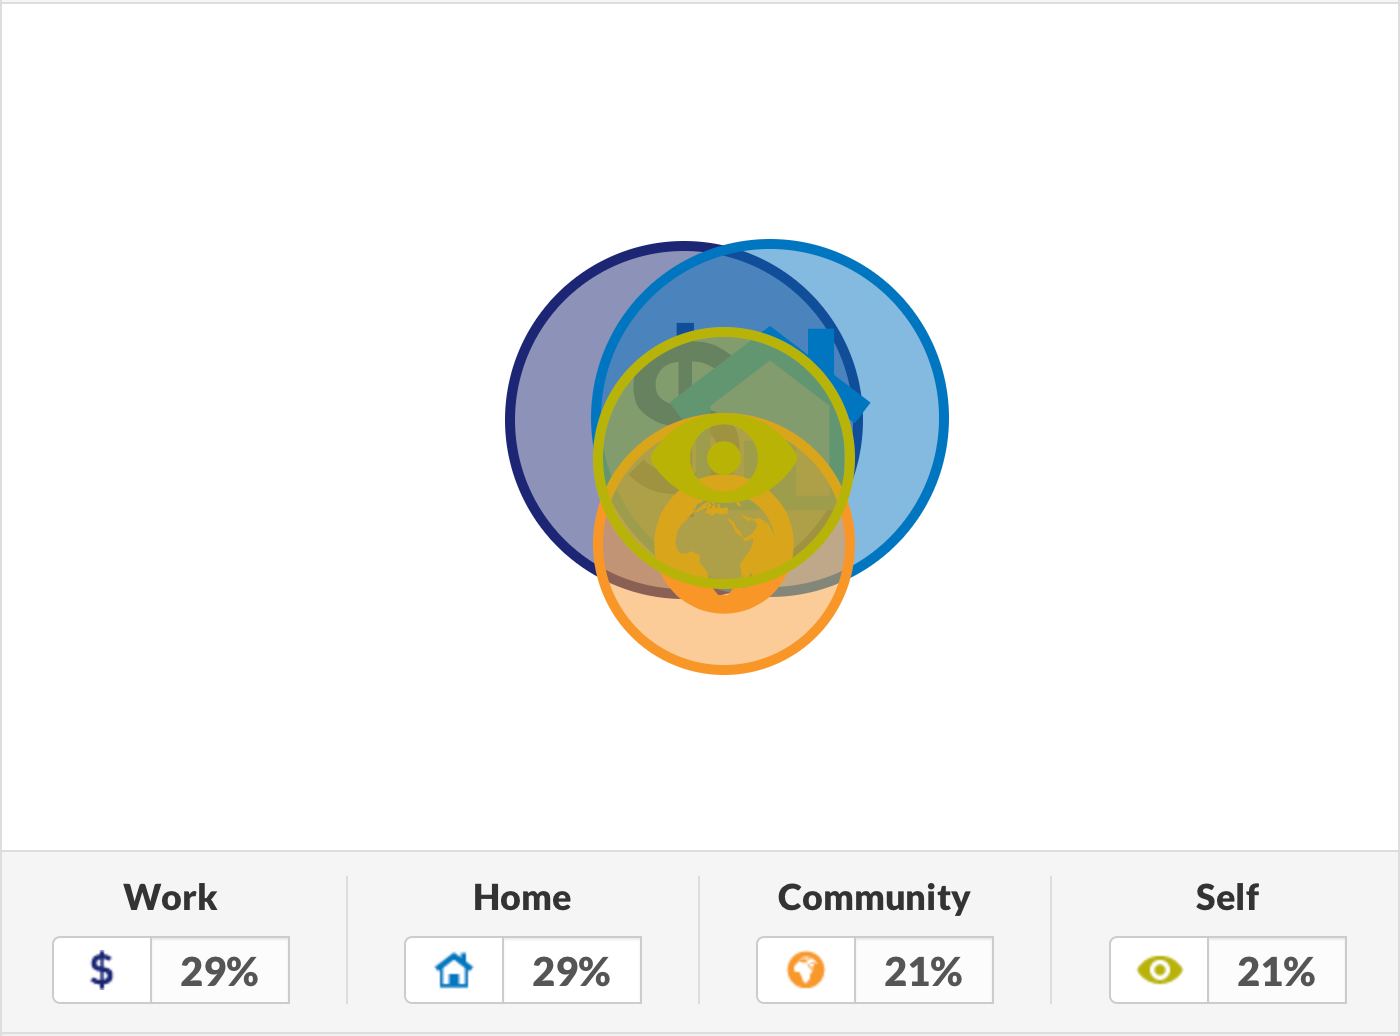The width and height of the screenshot is (1400, 1036).
Task: Click the Community globe icon
Action: [x=806, y=970]
